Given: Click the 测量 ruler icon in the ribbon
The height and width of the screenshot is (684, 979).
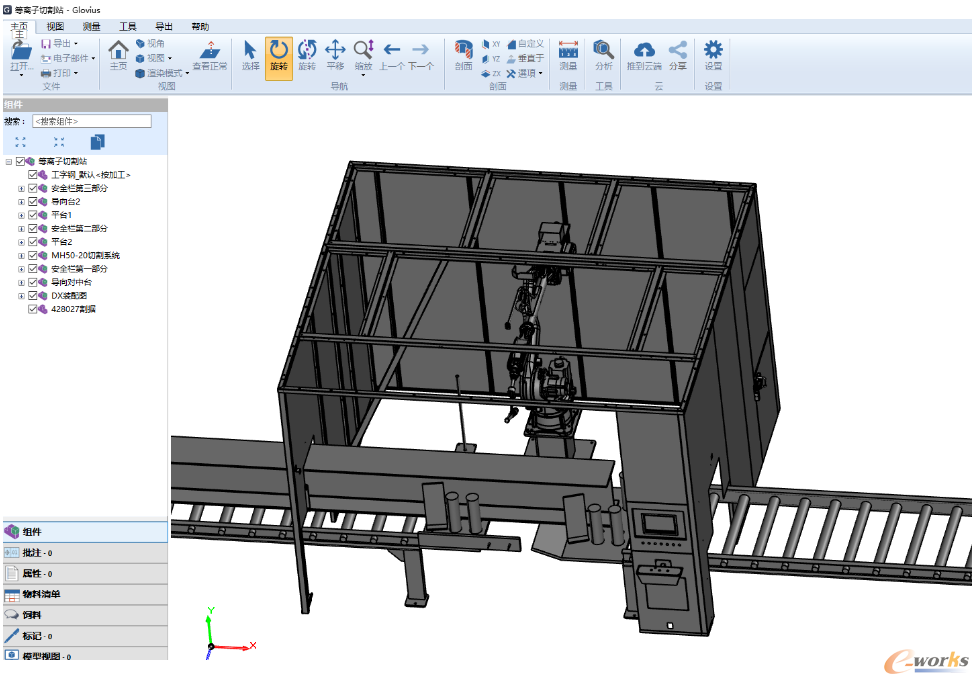Looking at the screenshot, I should 568,50.
